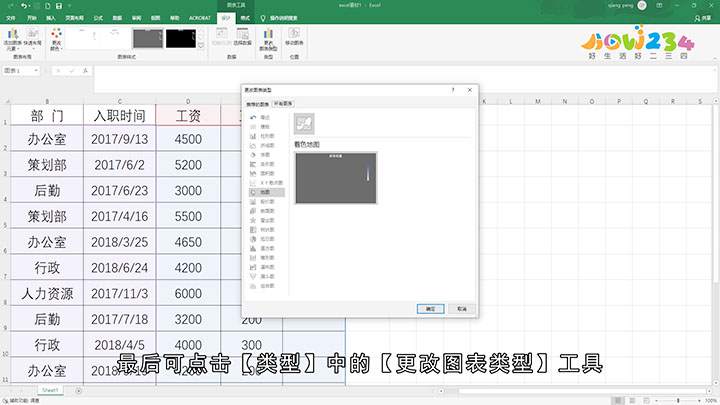Click New file icon in quick access toolbar
This screenshot has width=720, height=405.
(47, 6)
